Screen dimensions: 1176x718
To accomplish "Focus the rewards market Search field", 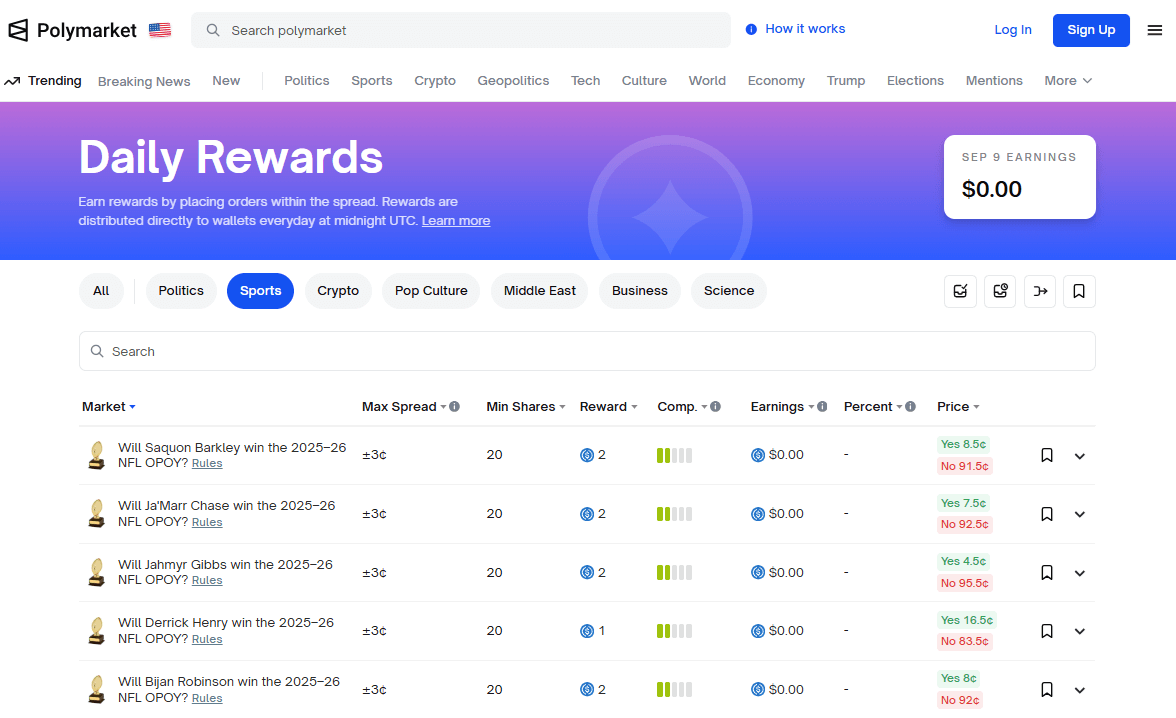I will tap(587, 351).
